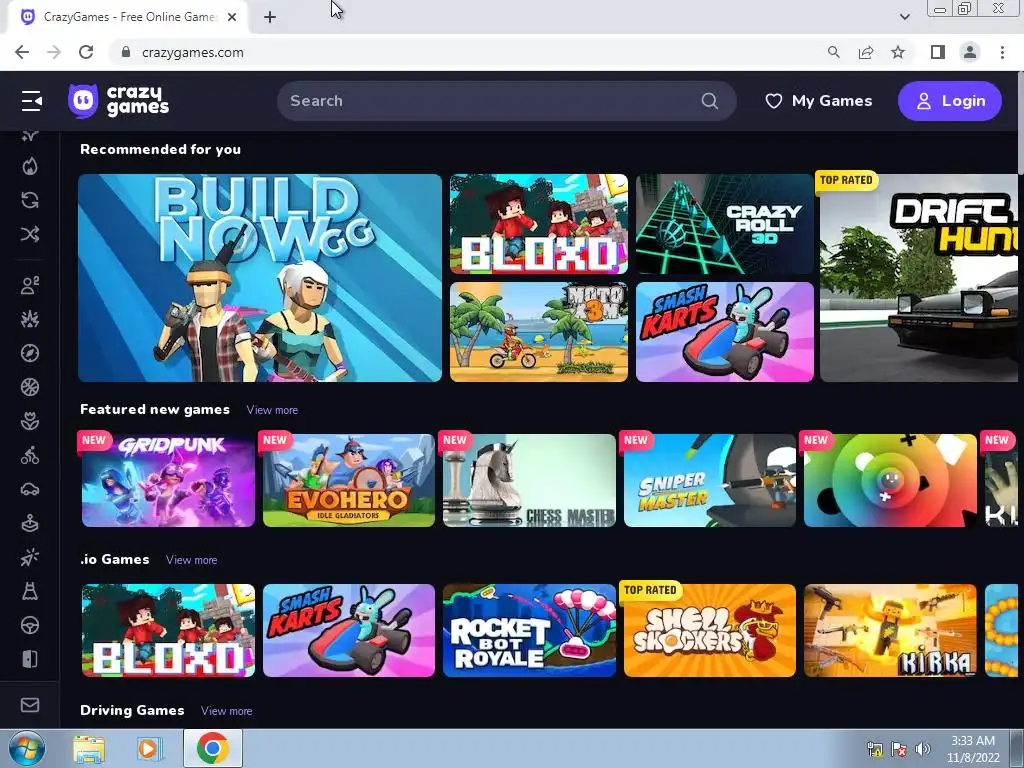Open the Chrome three-dot menu
The image size is (1024, 768).
point(1002,52)
